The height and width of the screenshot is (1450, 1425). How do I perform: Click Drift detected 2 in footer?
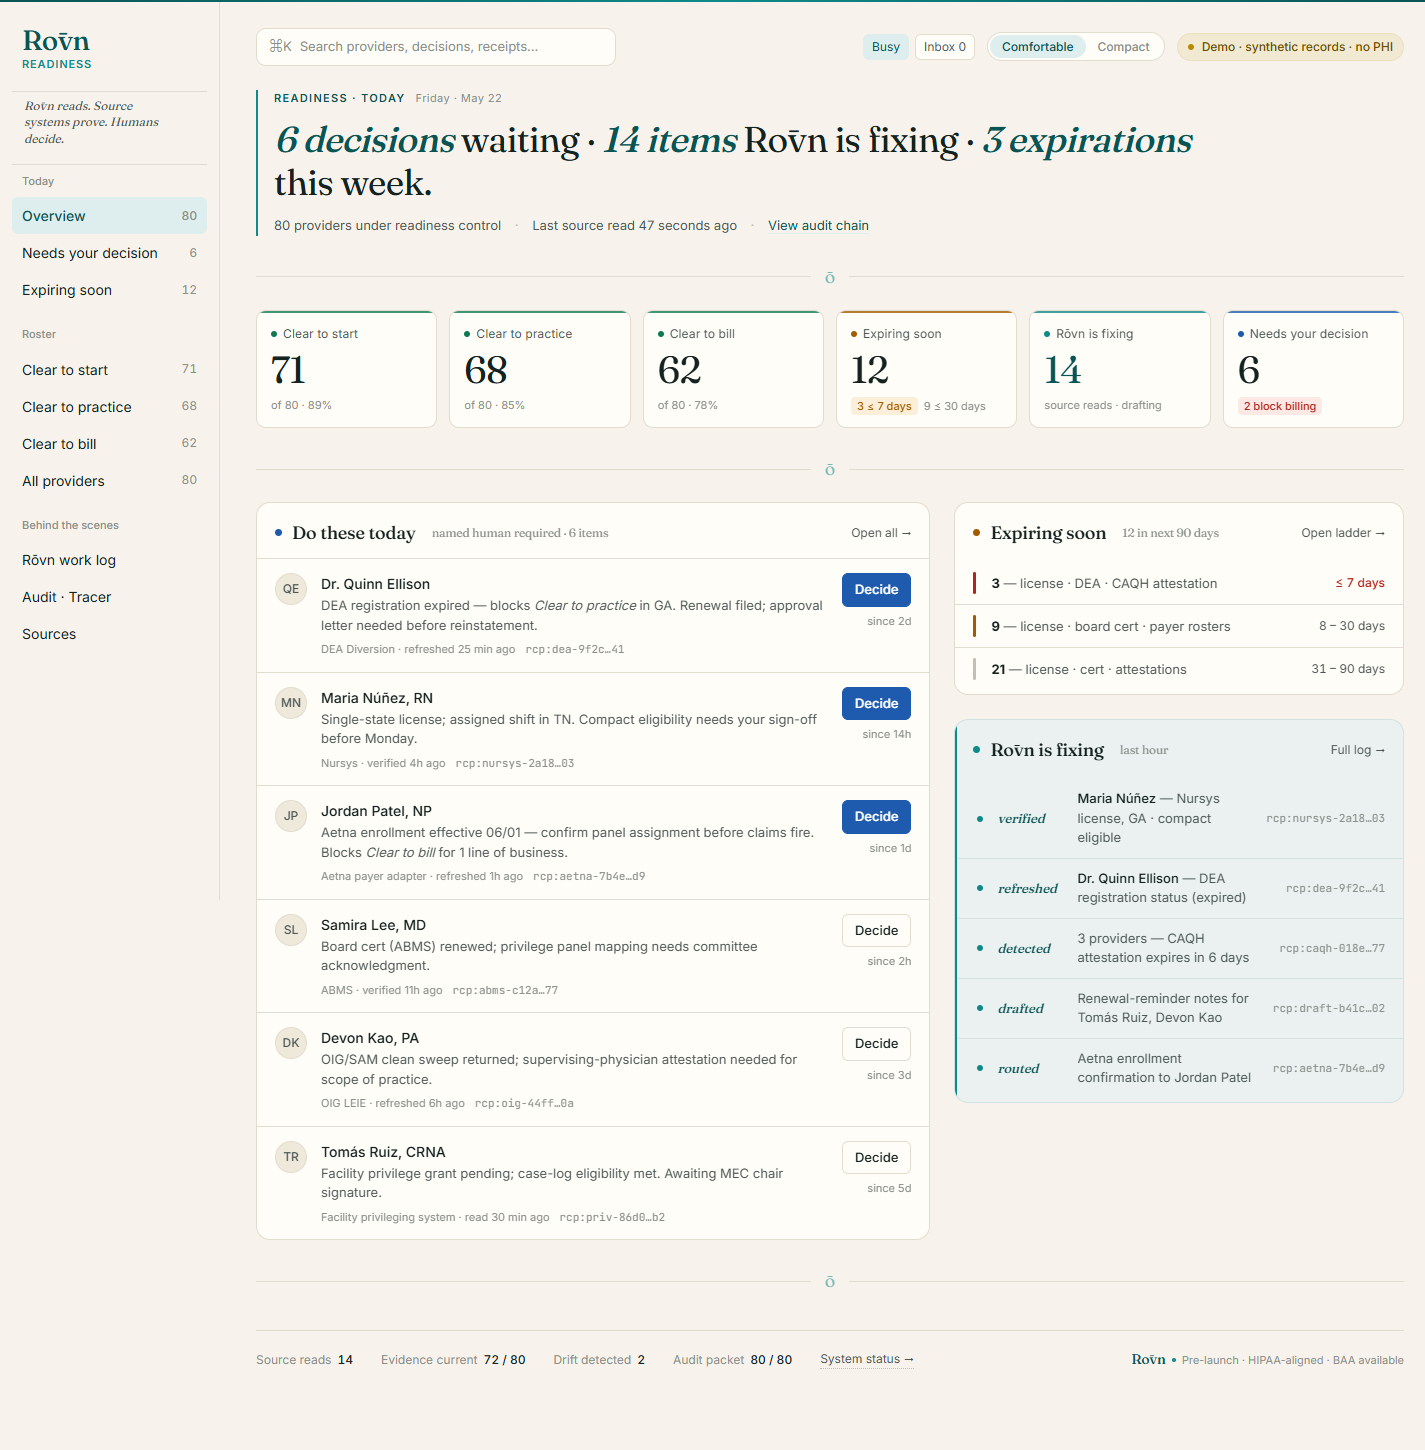point(599,1360)
